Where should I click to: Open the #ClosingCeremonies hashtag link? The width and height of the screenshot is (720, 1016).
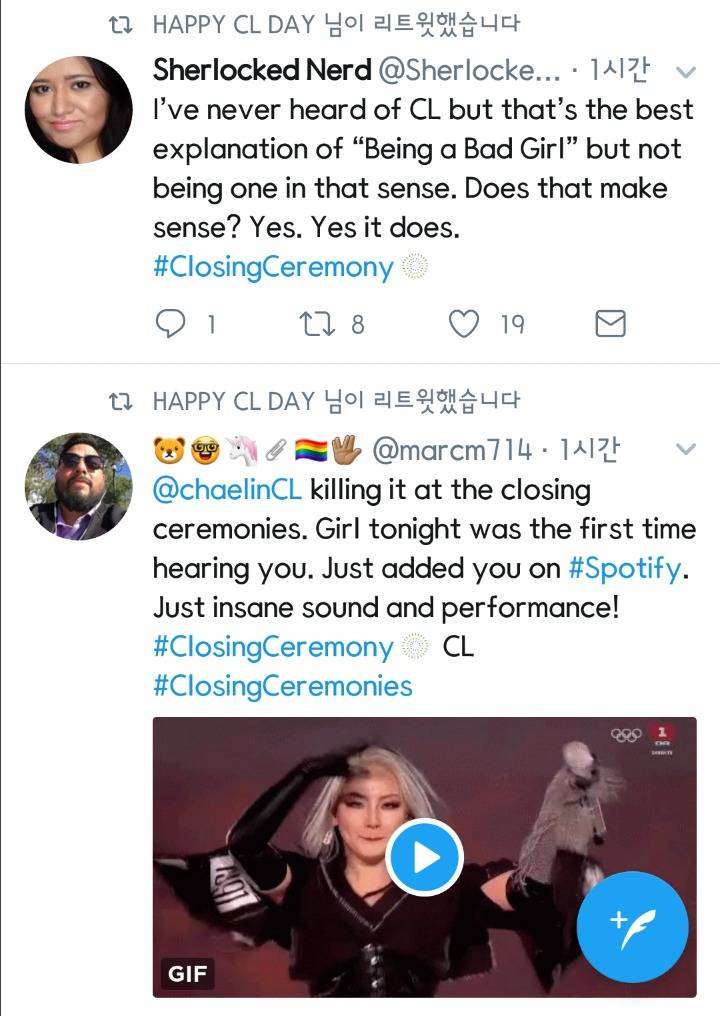click(x=282, y=686)
